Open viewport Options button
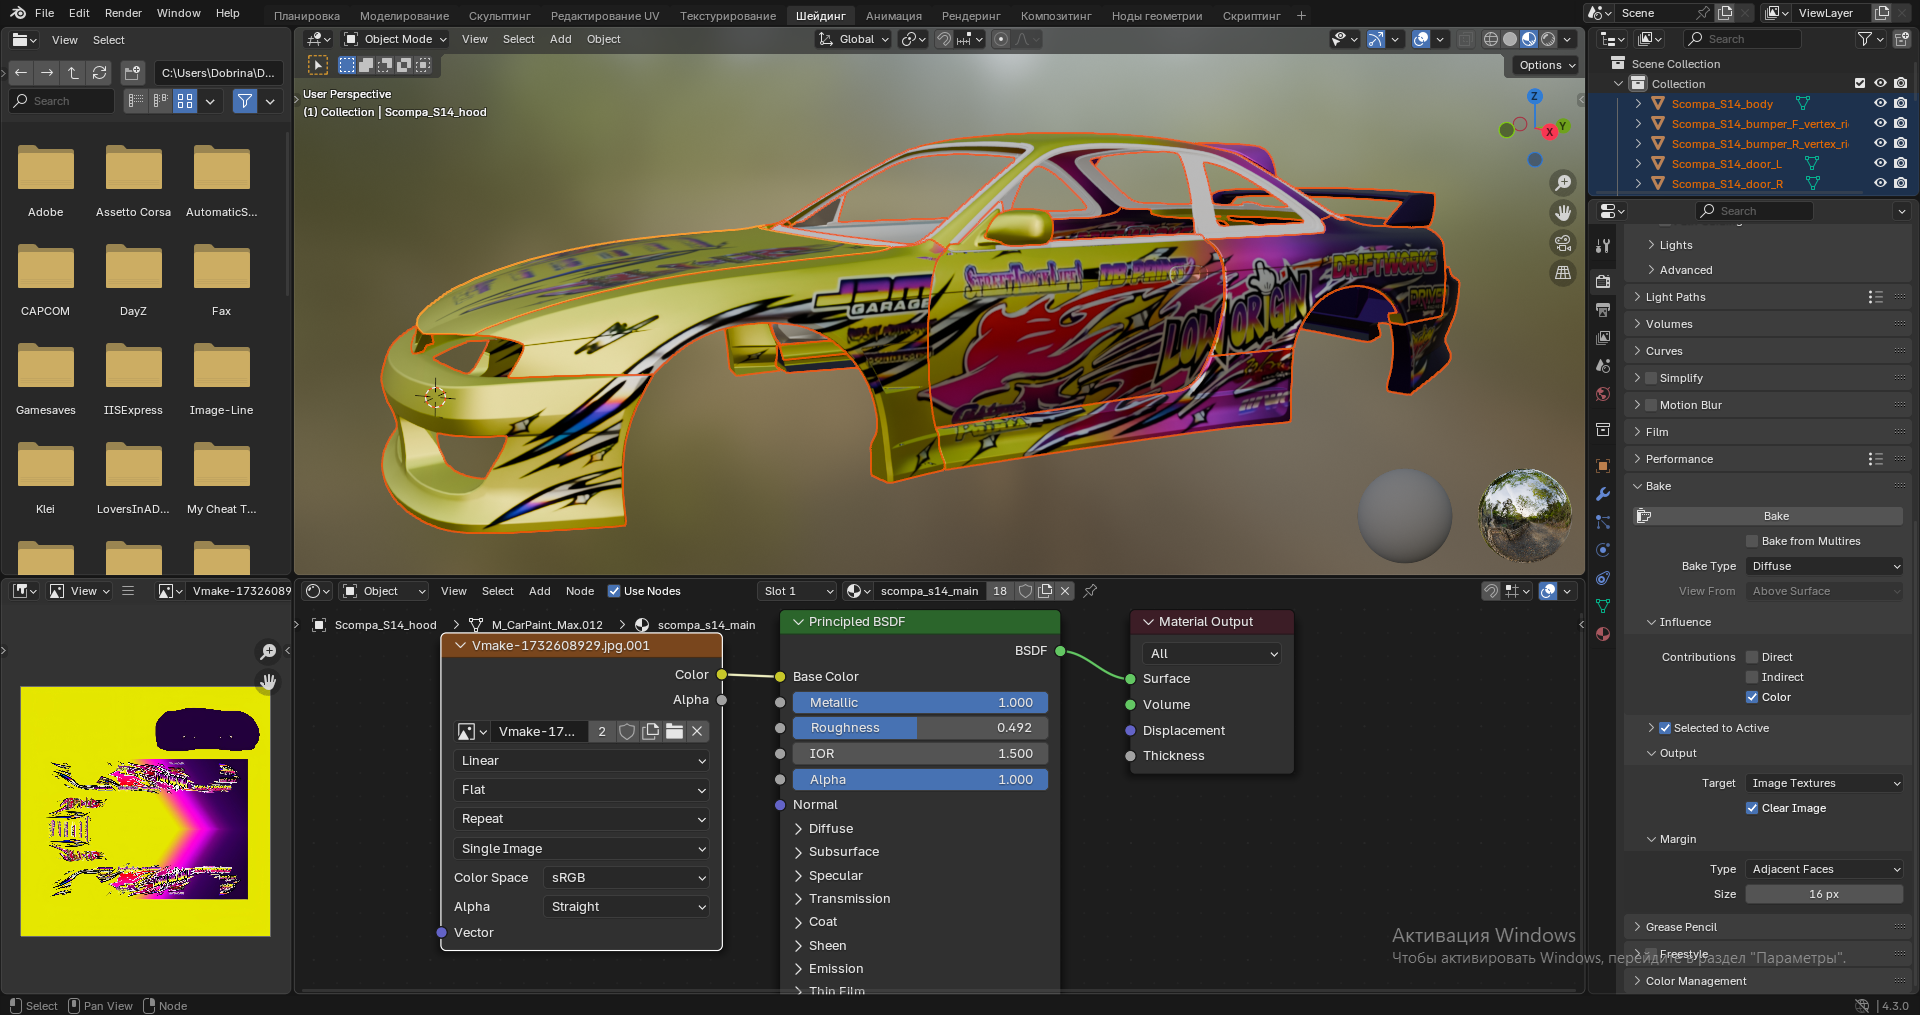The image size is (1920, 1015). [1546, 65]
